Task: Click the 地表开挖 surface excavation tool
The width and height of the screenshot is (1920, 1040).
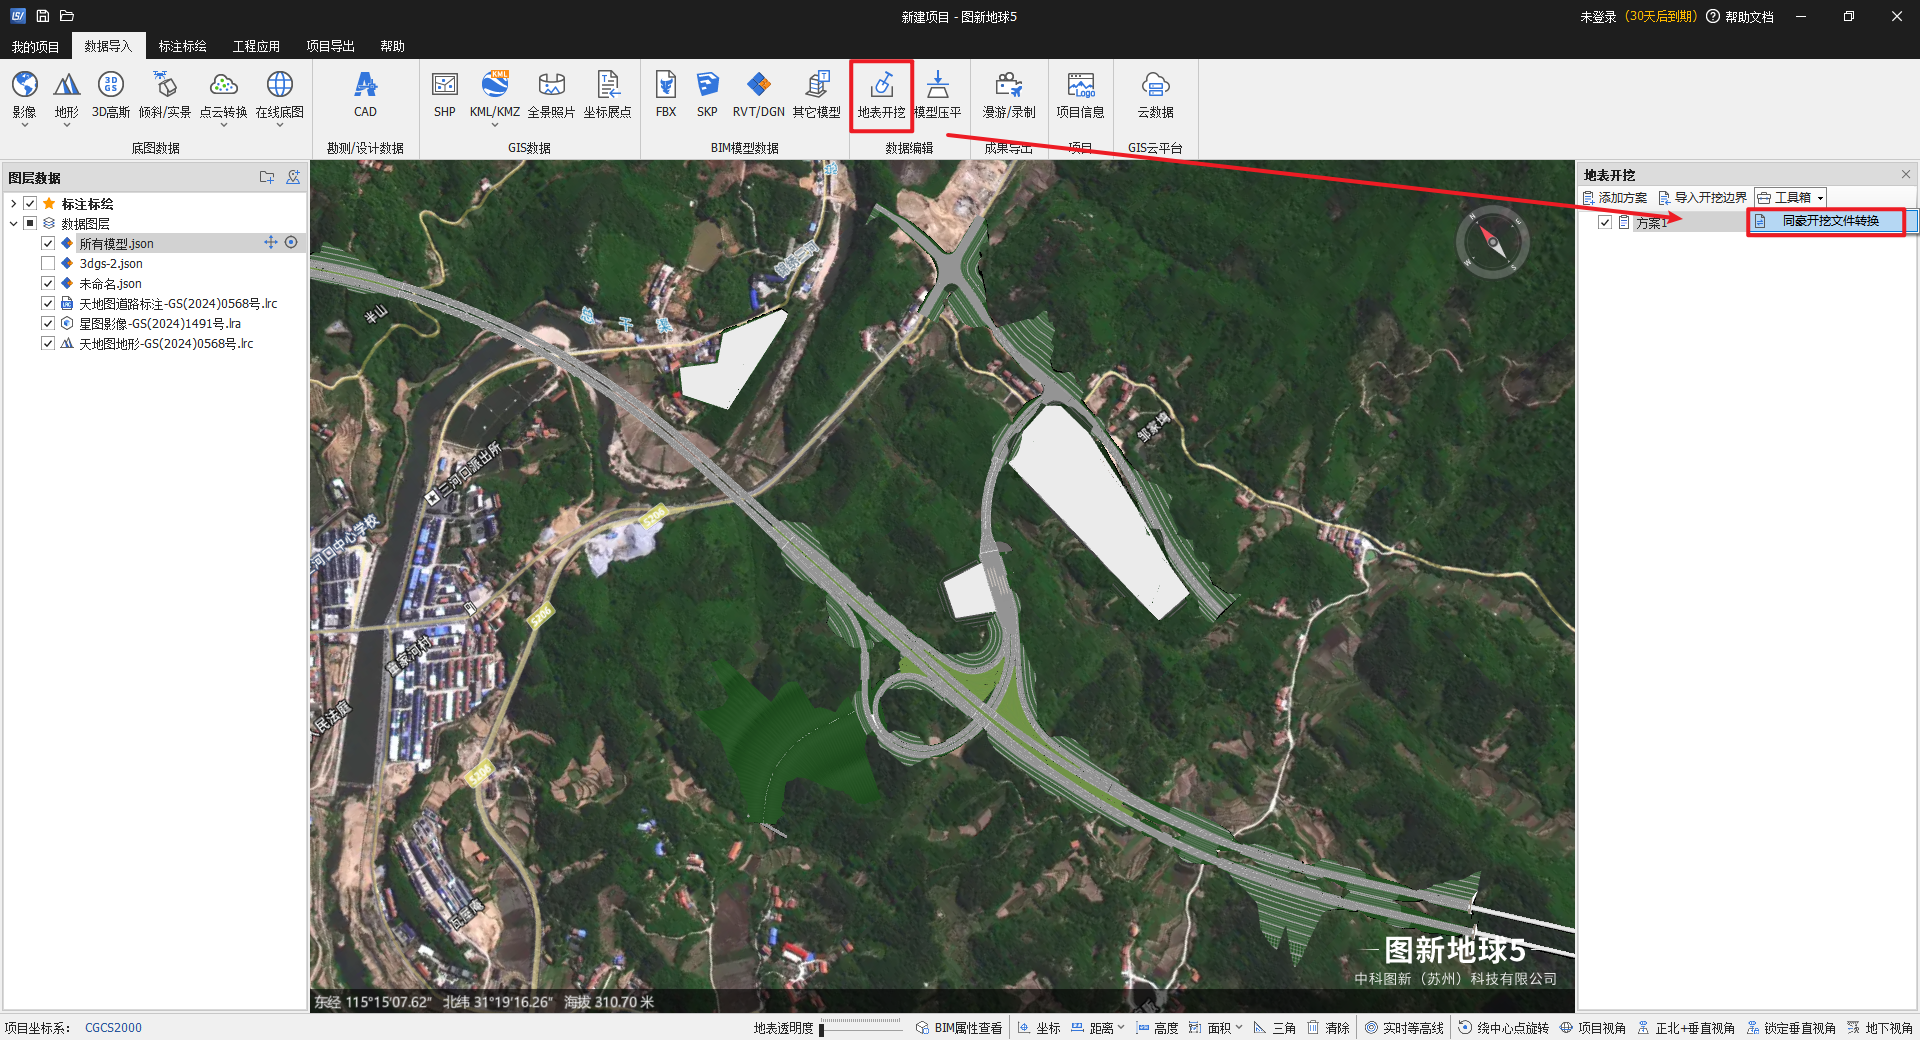Action: [x=881, y=95]
